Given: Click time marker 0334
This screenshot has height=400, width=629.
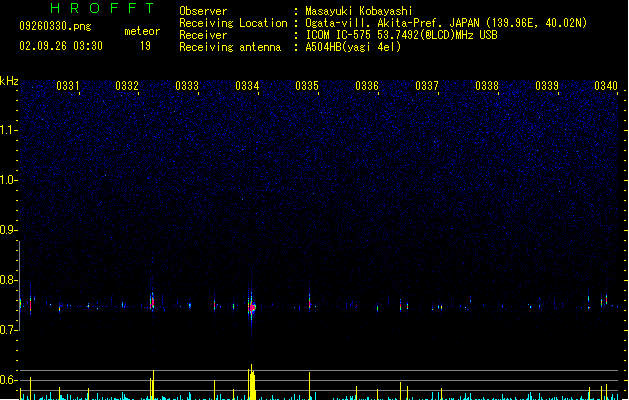Looking at the screenshot, I should tap(247, 86).
